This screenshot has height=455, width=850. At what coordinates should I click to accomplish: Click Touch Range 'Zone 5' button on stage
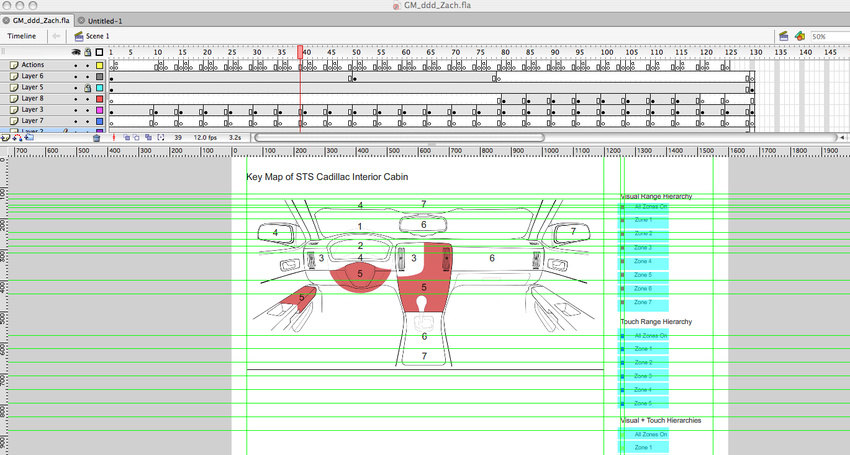click(643, 403)
